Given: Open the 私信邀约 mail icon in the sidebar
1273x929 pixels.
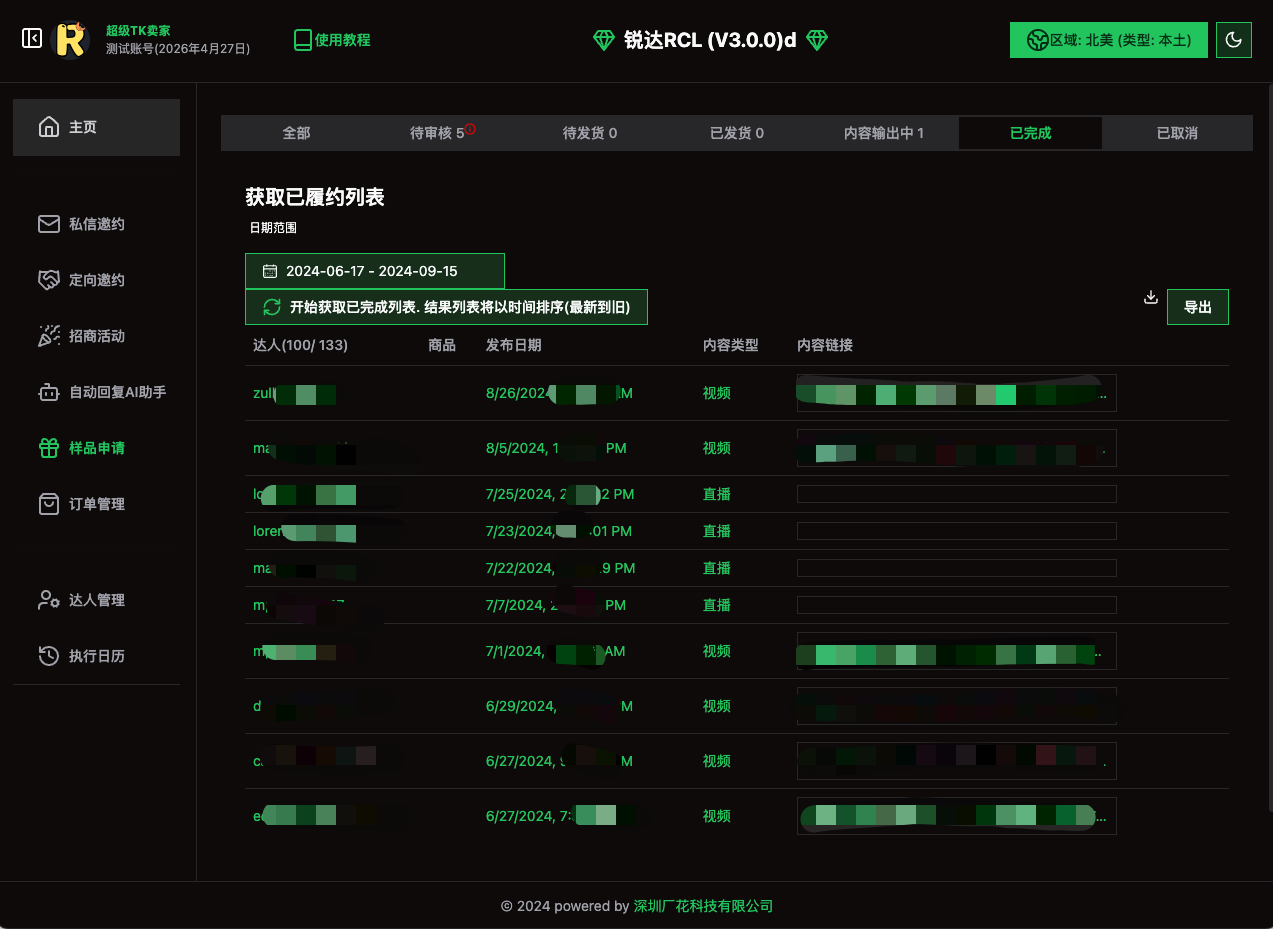Looking at the screenshot, I should (49, 224).
